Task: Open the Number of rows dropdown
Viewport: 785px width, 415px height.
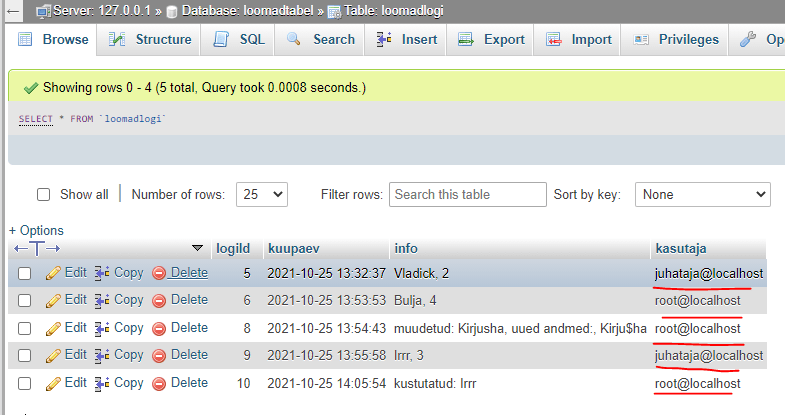Action: (x=262, y=195)
